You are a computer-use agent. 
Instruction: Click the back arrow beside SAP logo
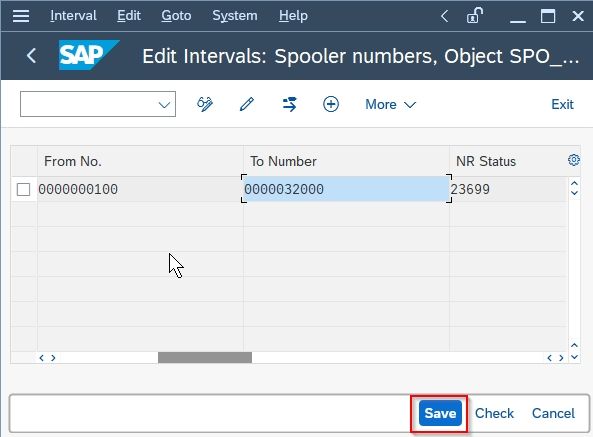[32, 56]
